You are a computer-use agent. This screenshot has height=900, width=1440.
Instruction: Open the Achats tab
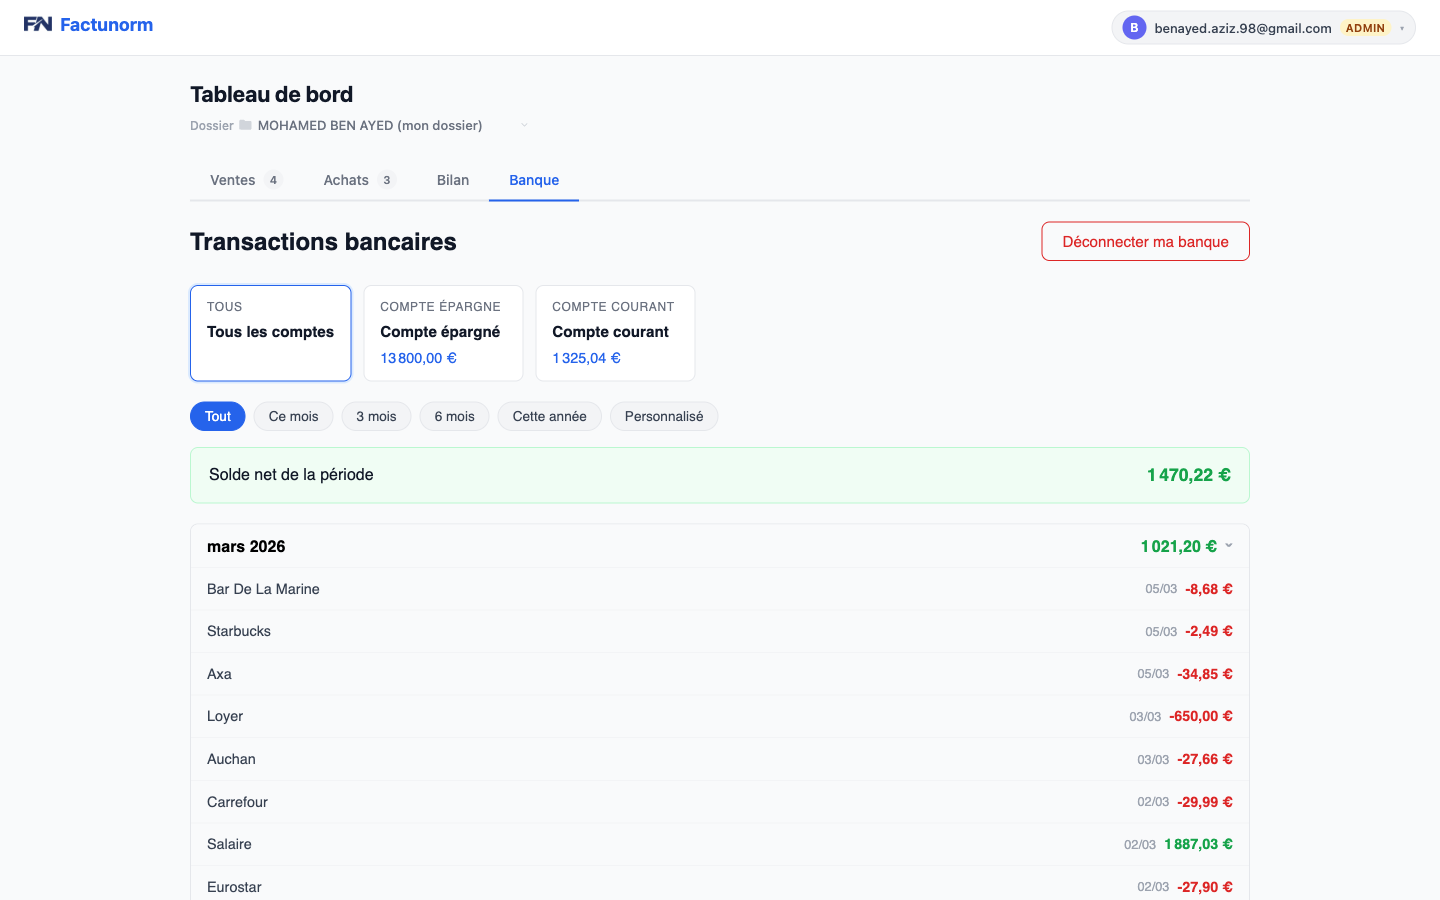click(345, 180)
